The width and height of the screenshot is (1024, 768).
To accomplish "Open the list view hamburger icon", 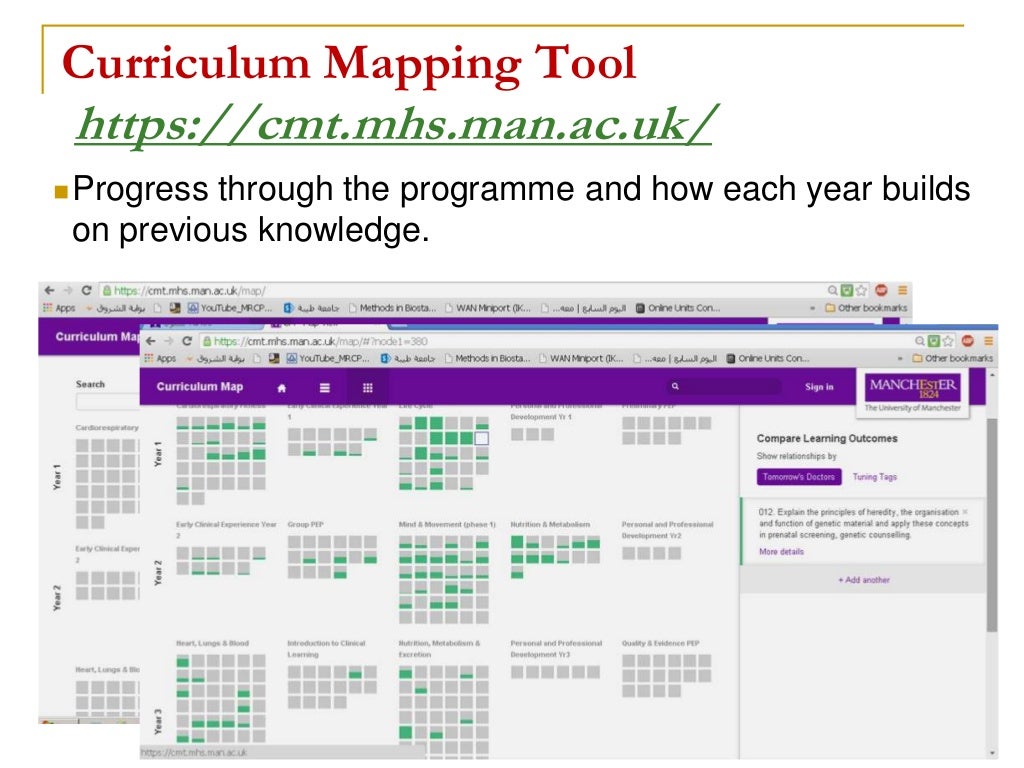I will [324, 388].
